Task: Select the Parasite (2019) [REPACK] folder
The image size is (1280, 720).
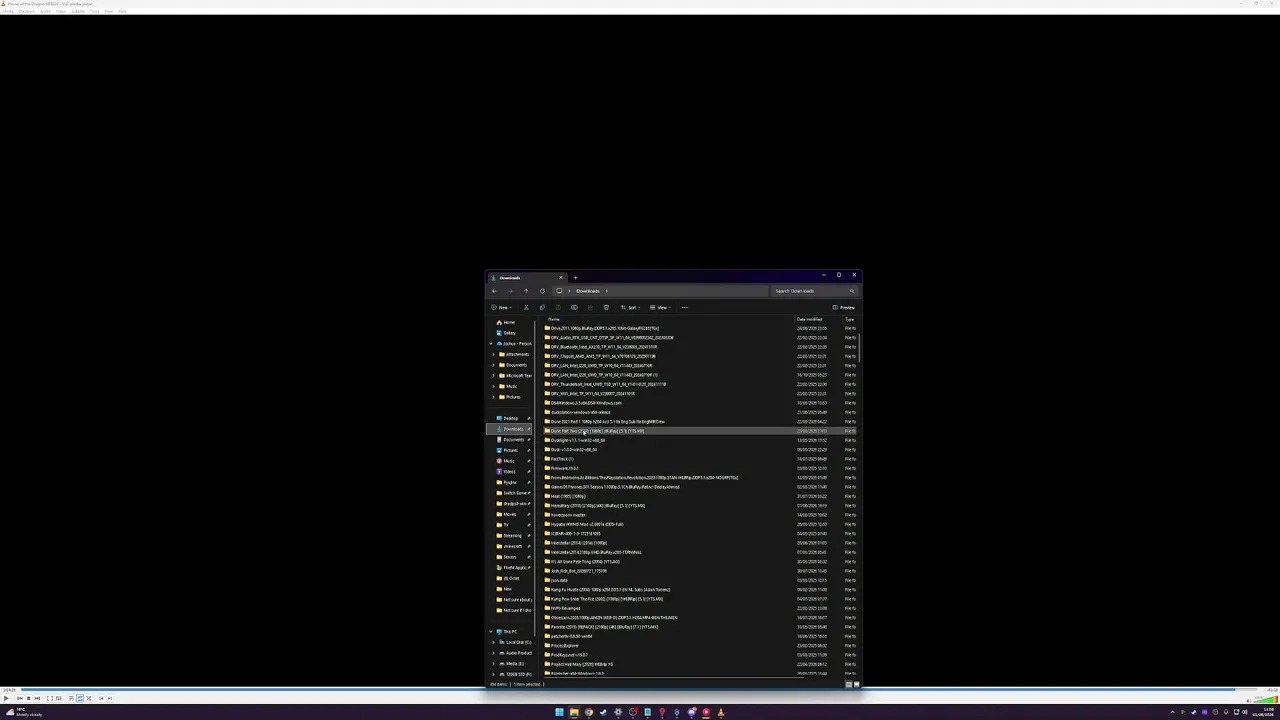Action: point(602,627)
